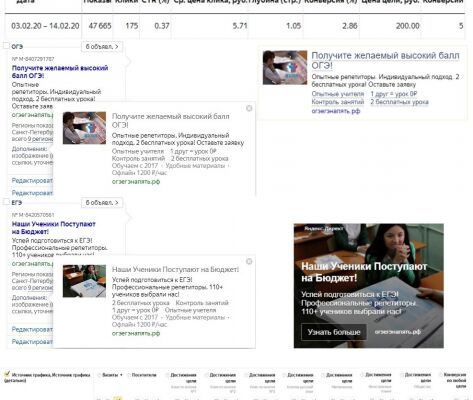473x400 pixels.
Task: Click 1 друг = урок 0₽ sitelink in right preview
Action: 394,94
